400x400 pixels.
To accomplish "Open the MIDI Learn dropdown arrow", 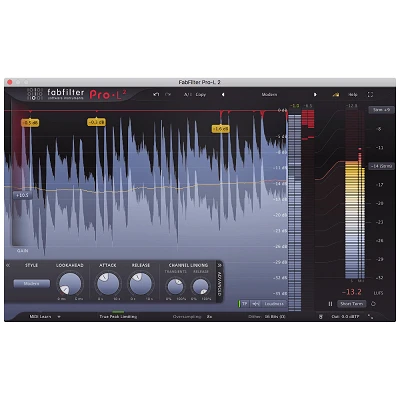I will tap(59, 316).
